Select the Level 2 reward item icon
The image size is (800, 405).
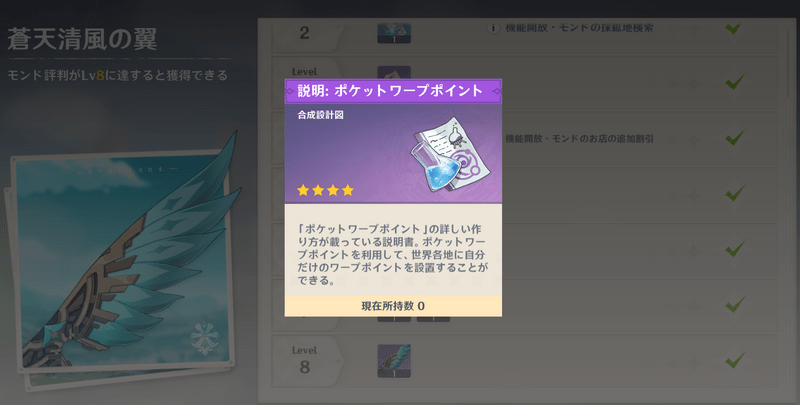[394, 33]
